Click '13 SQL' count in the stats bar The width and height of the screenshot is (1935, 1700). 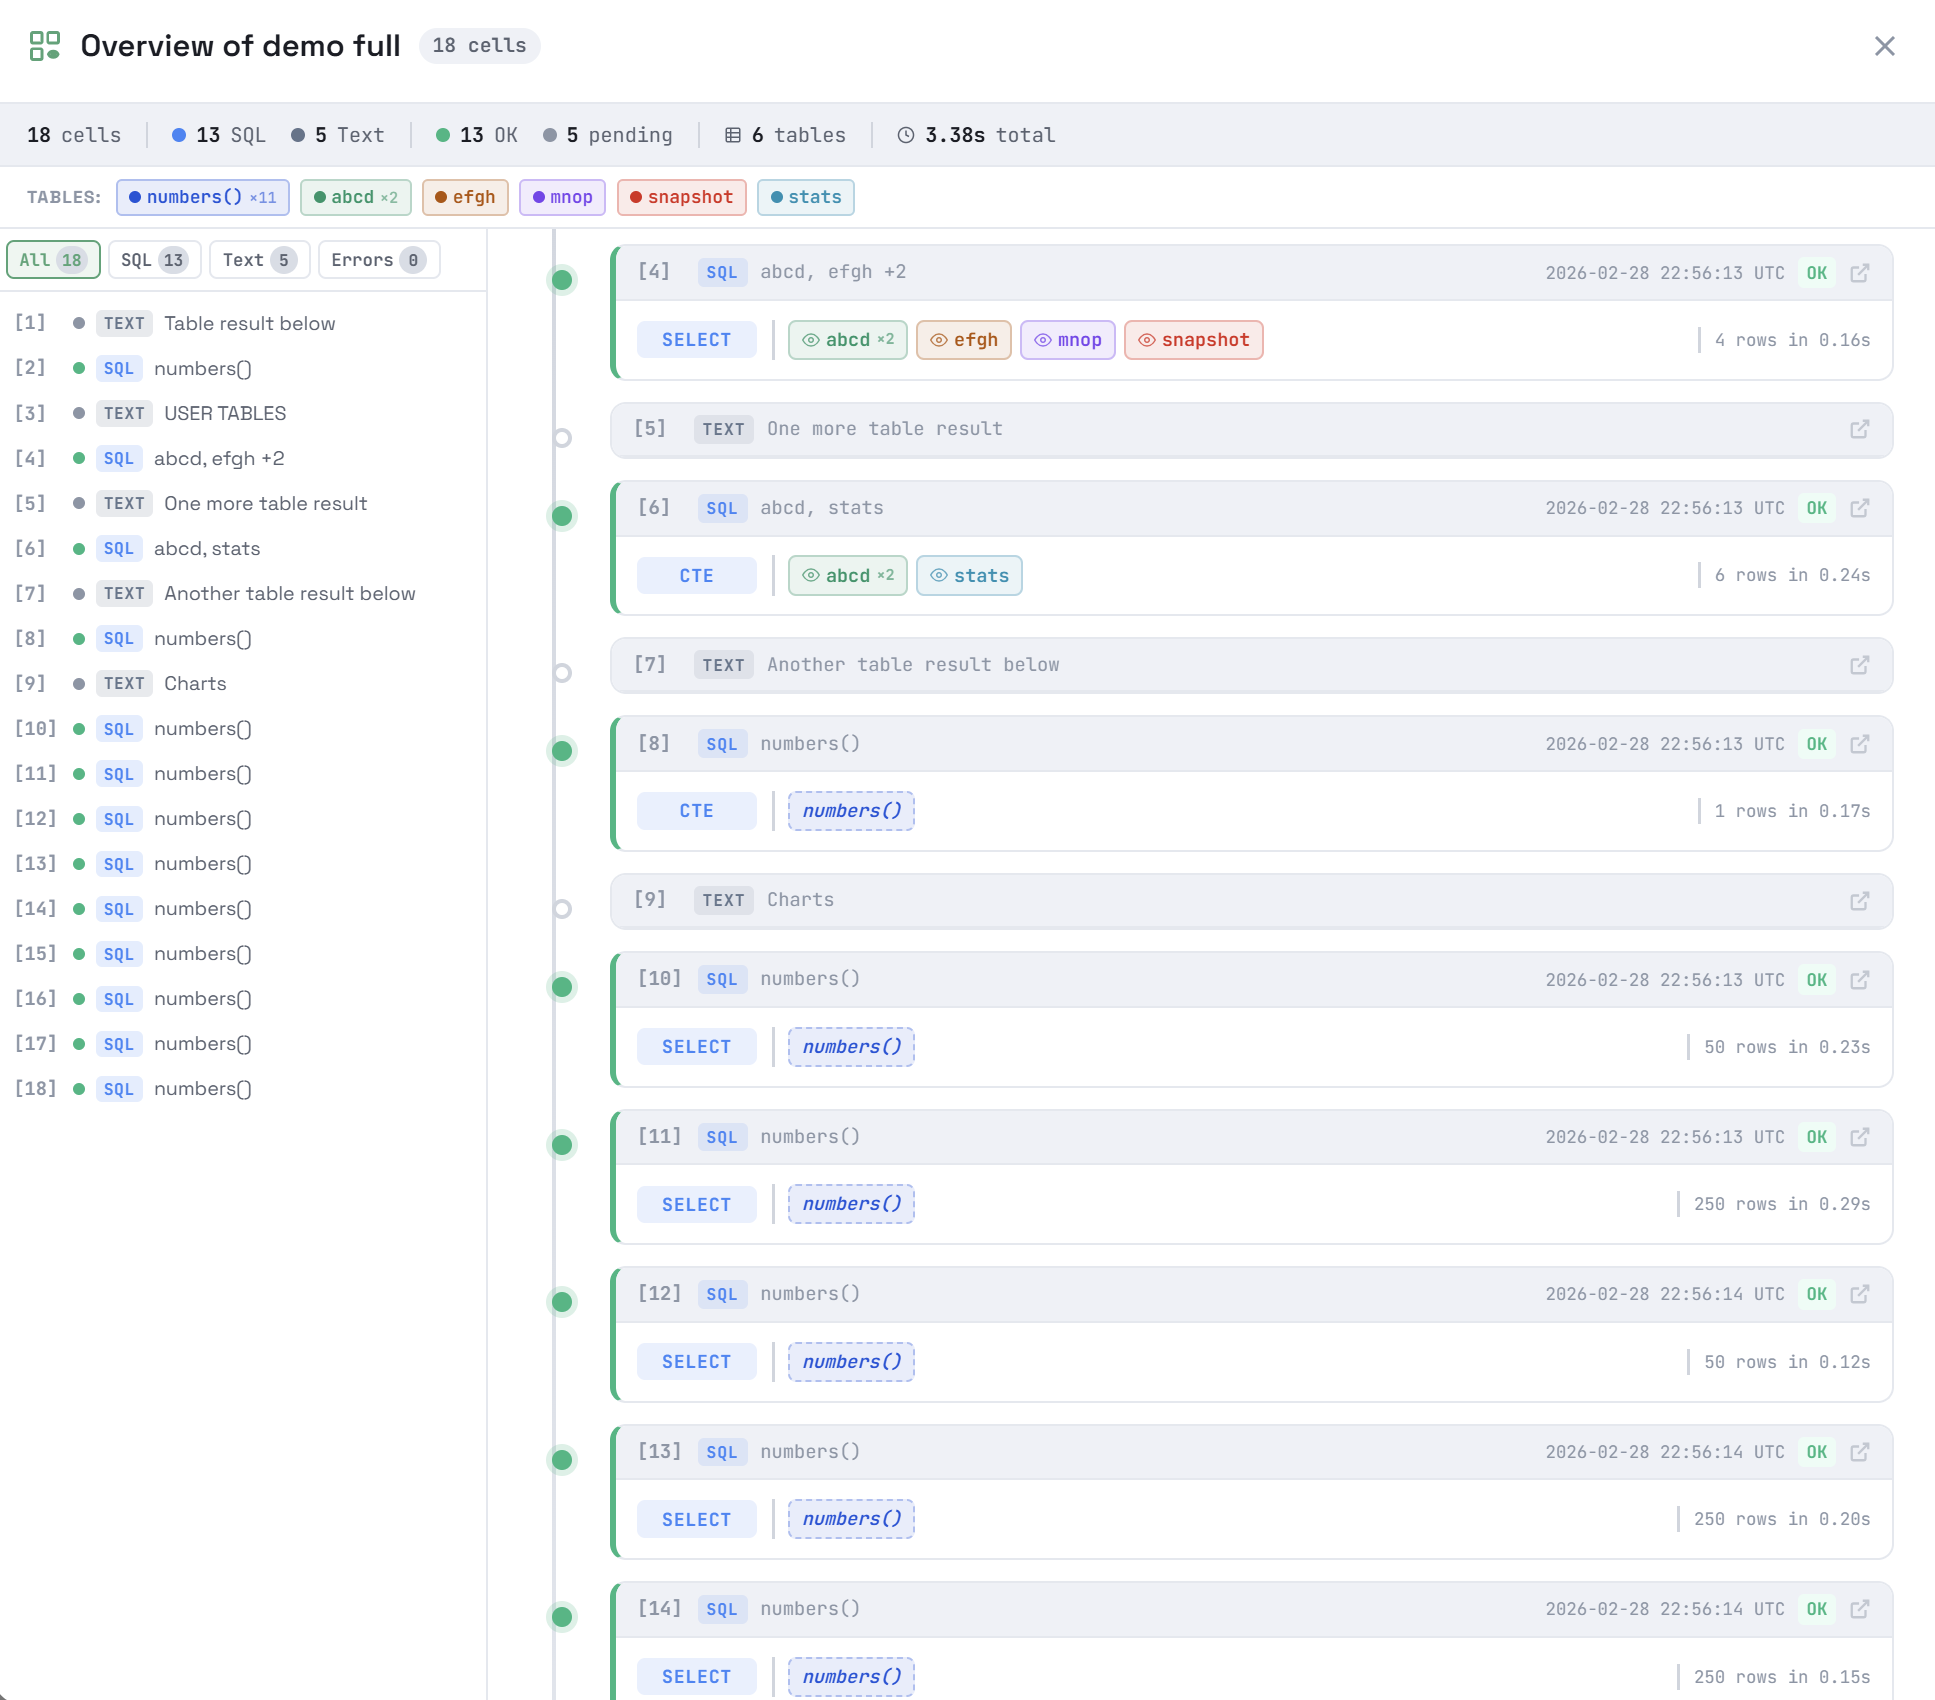pyautogui.click(x=219, y=135)
